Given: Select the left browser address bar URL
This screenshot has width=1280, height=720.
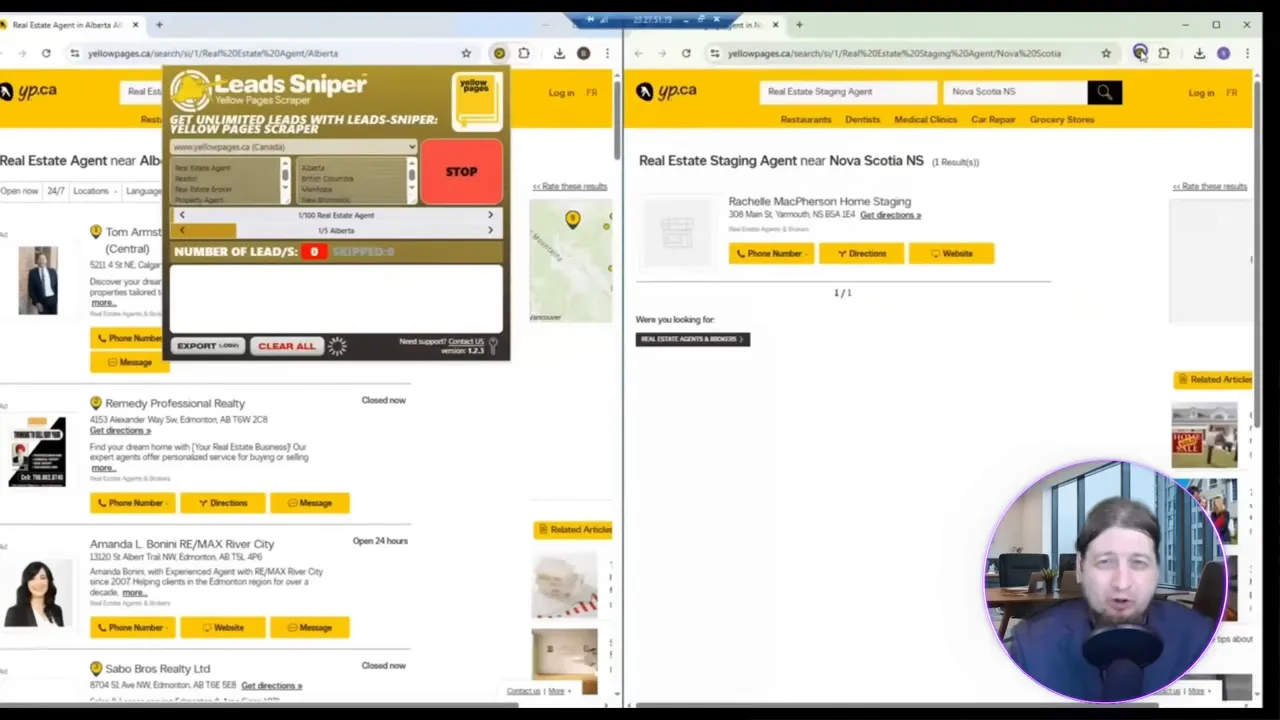Looking at the screenshot, I should [213, 53].
